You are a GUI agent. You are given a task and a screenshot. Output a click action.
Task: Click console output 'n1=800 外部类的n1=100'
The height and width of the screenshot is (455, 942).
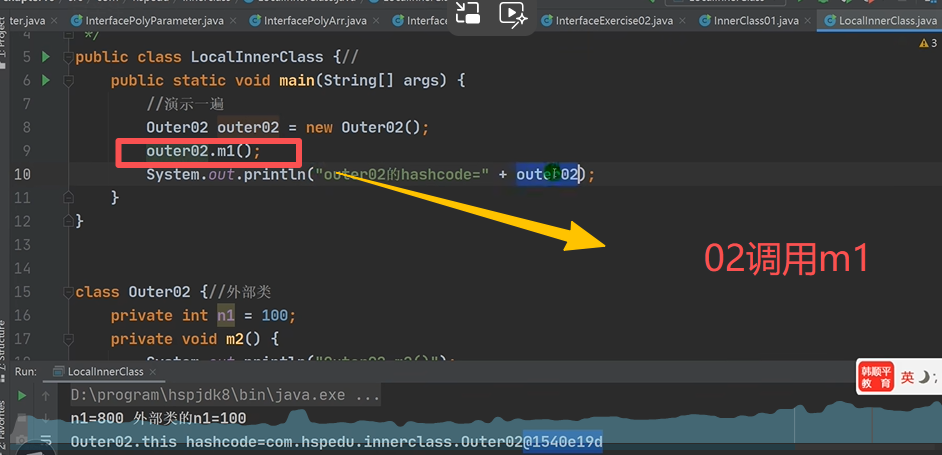pyautogui.click(x=159, y=418)
